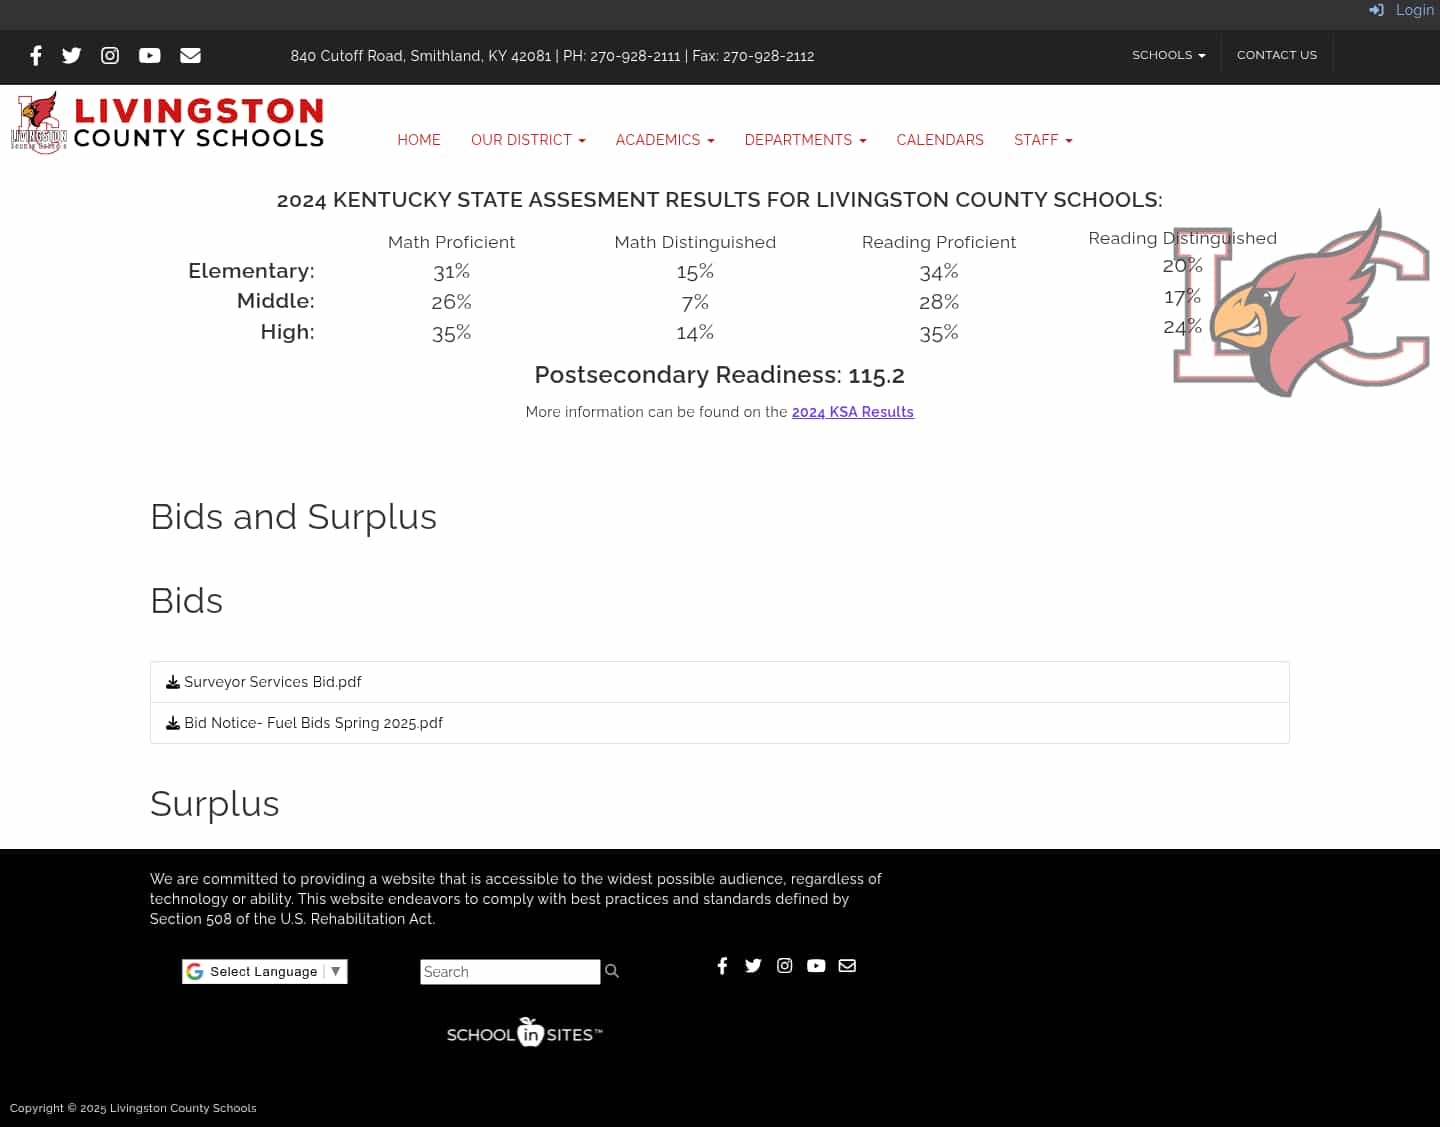Click the envelope icon in the footer
This screenshot has width=1455, height=1127.
click(847, 966)
